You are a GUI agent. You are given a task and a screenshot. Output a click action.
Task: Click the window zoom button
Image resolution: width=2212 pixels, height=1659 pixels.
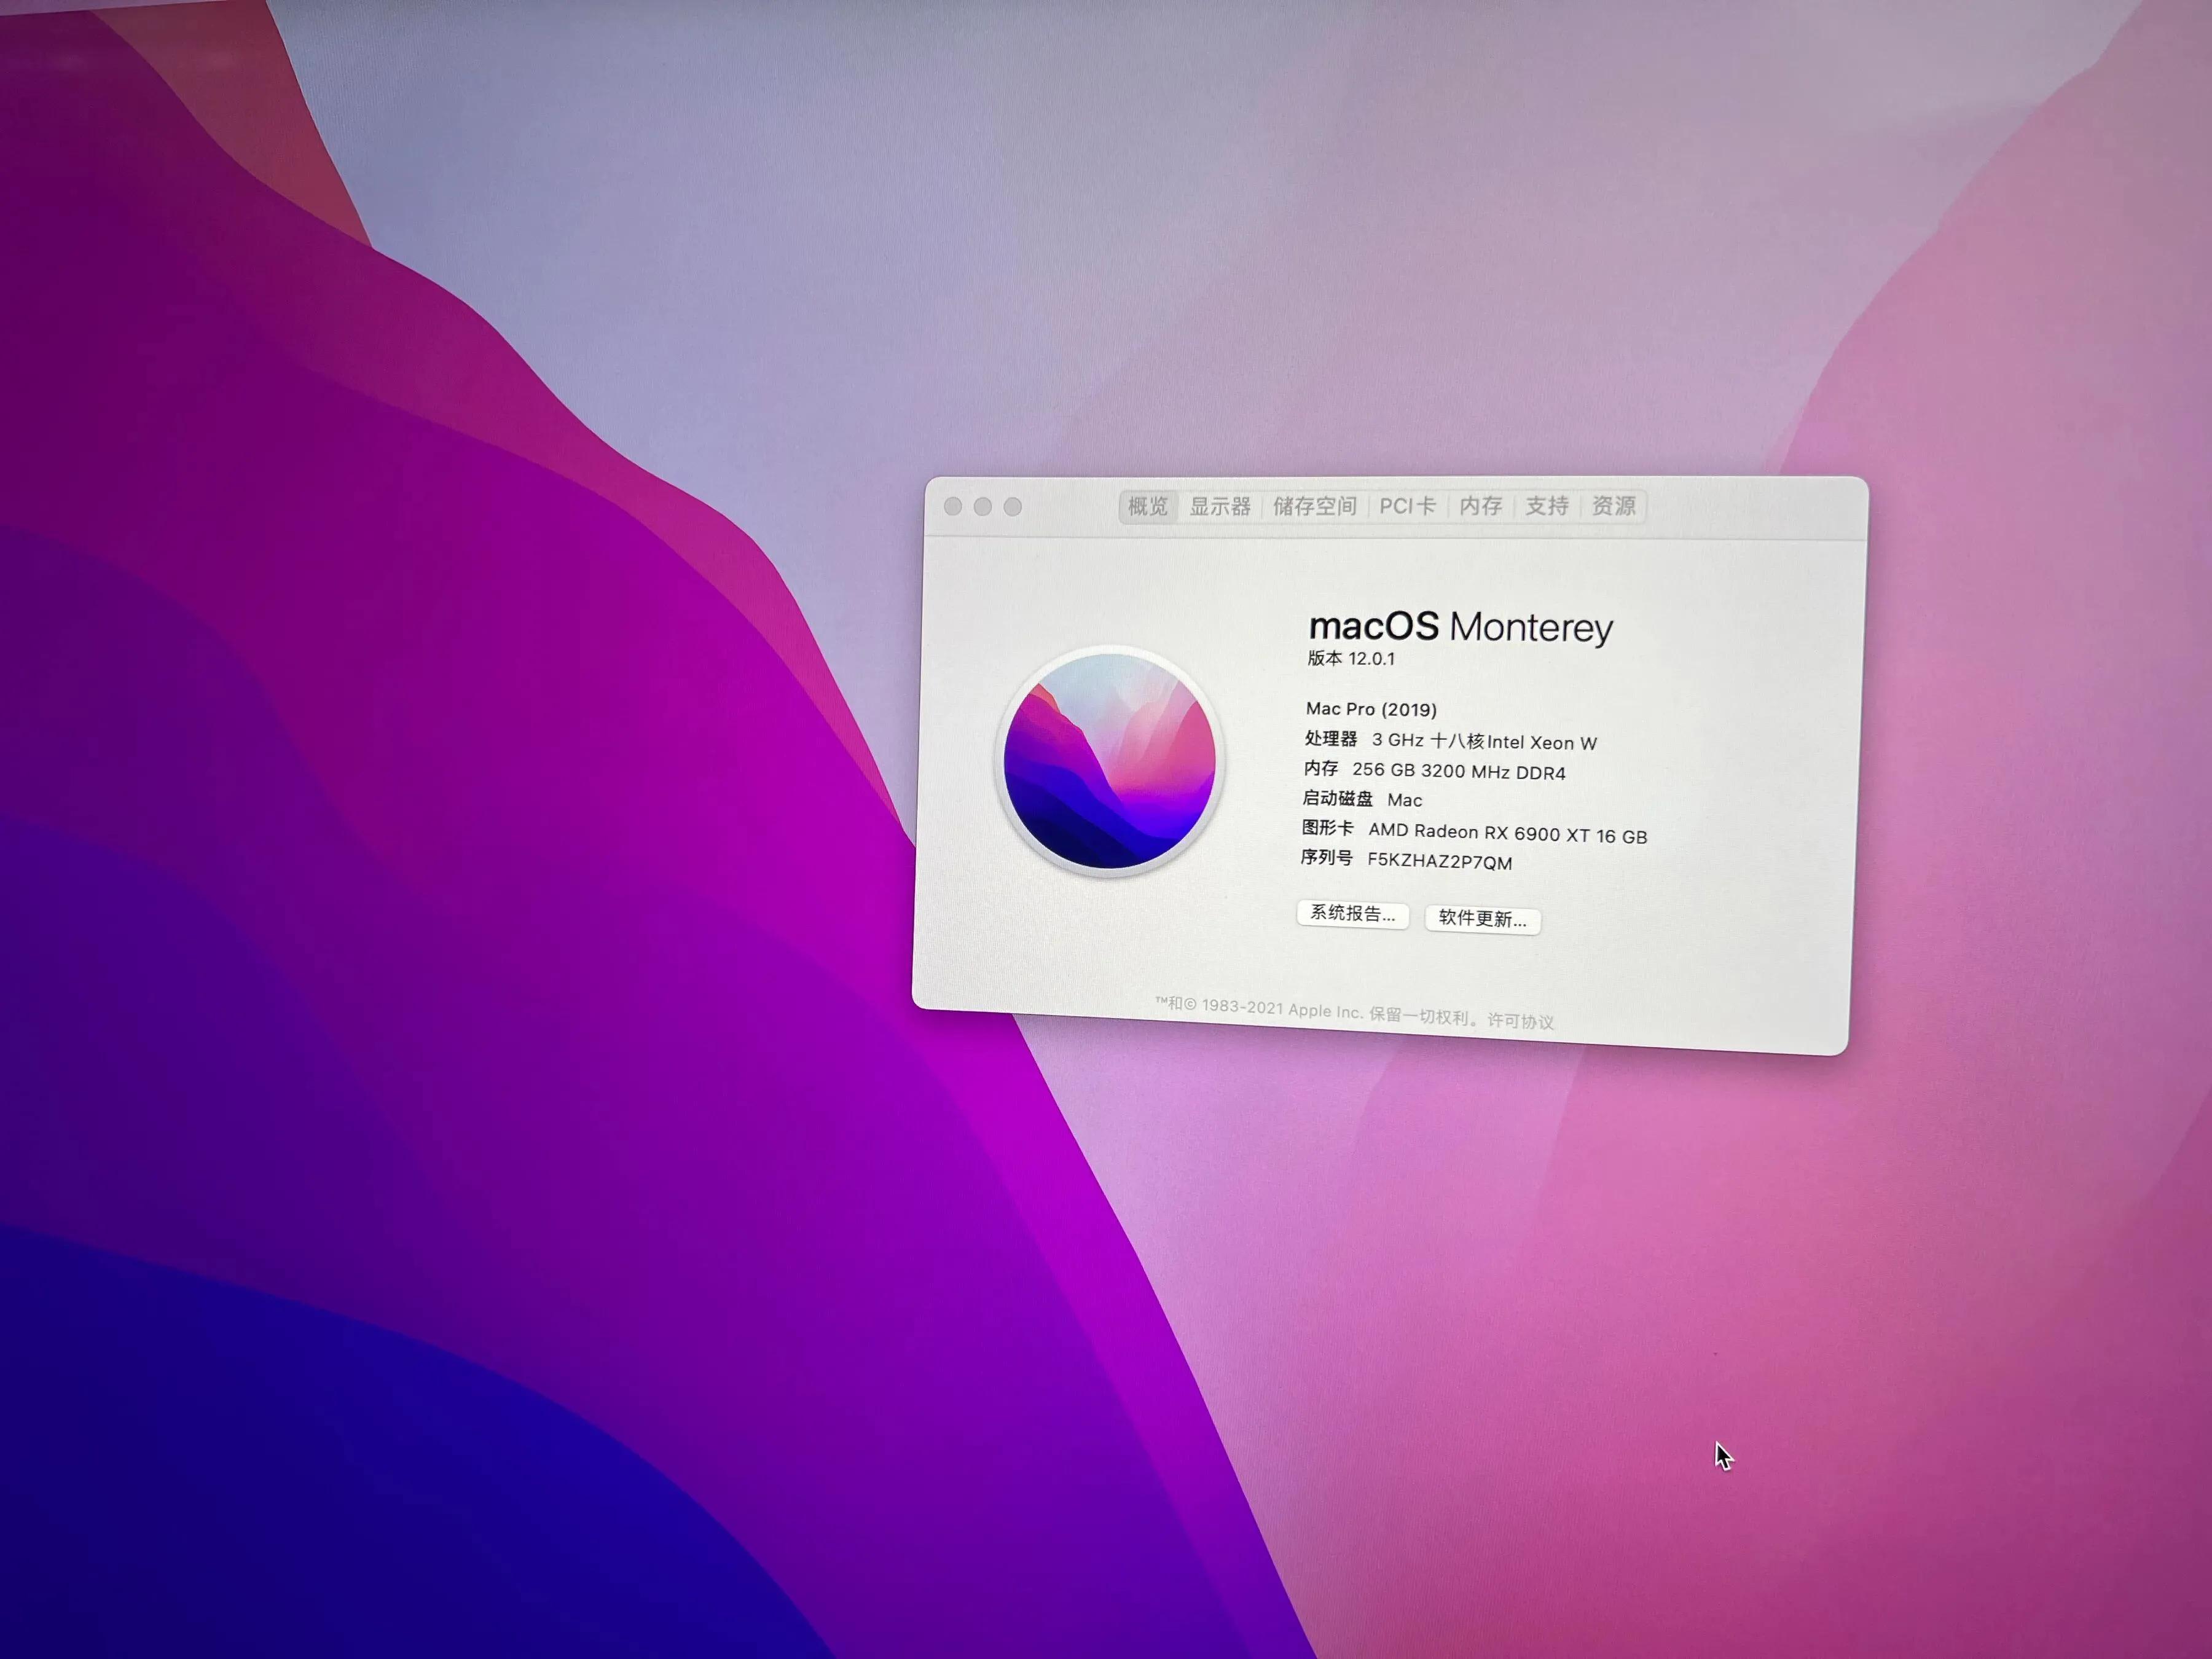click(1013, 507)
